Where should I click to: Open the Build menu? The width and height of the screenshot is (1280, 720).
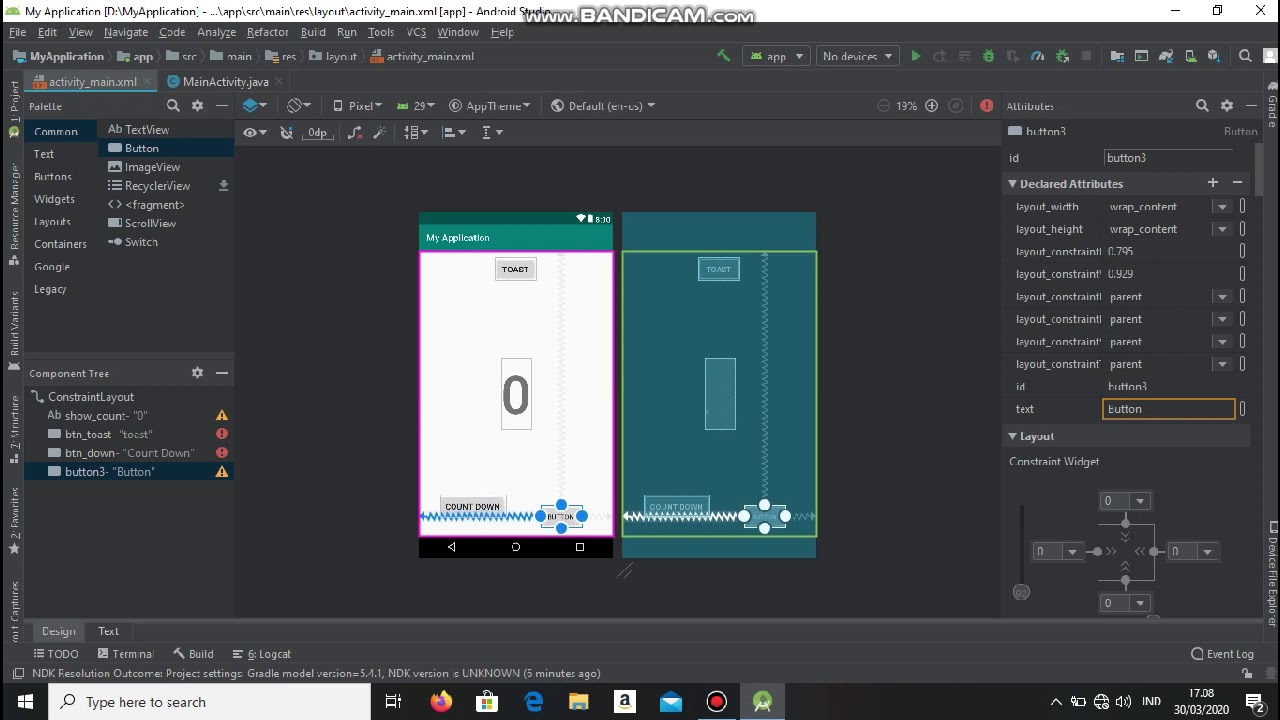(313, 32)
